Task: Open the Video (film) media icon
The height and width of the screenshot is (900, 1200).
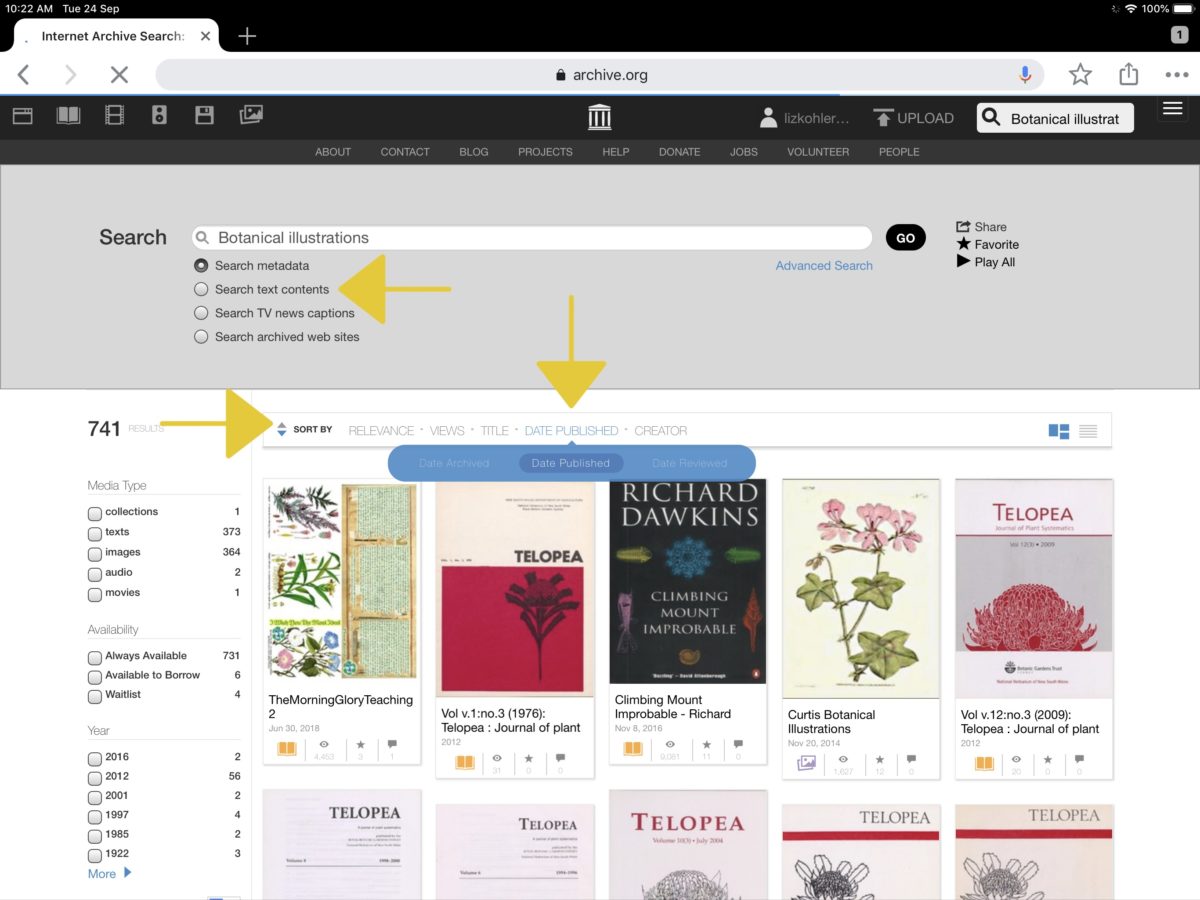Action: click(114, 116)
